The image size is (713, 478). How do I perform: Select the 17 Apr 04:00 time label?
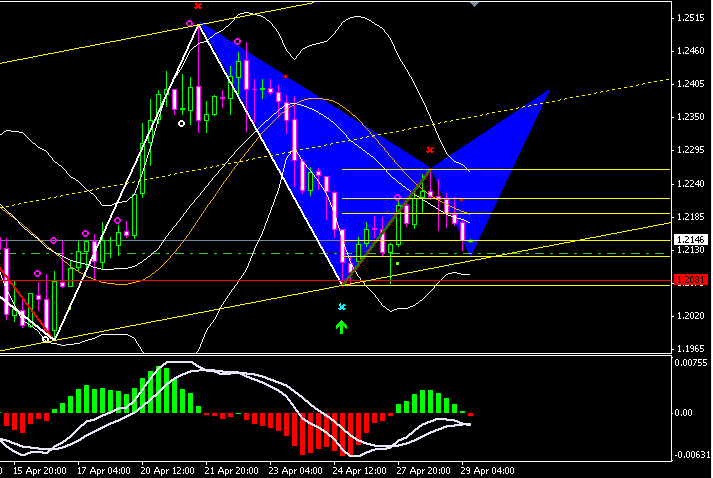pyautogui.click(x=104, y=470)
